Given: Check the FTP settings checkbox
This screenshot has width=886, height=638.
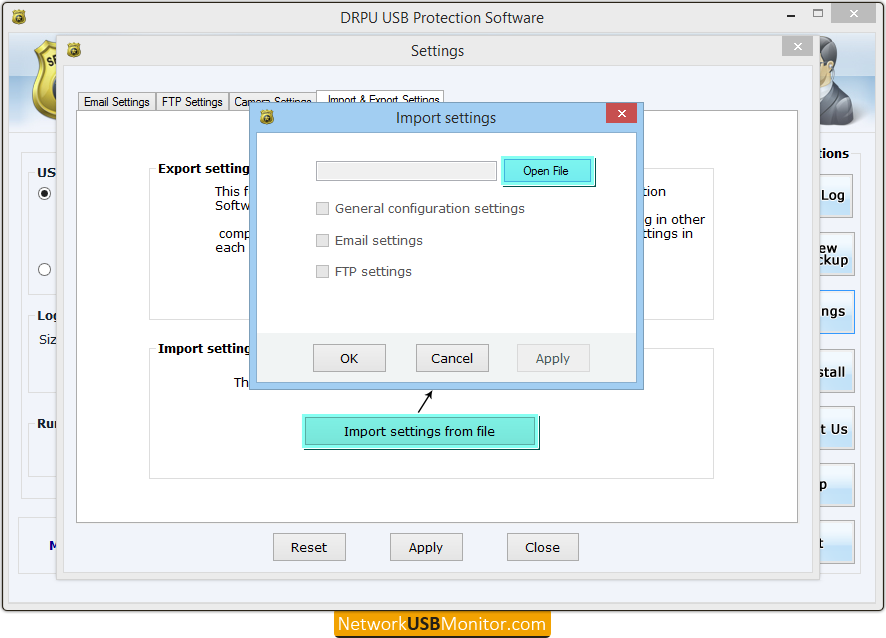Looking at the screenshot, I should tap(322, 272).
